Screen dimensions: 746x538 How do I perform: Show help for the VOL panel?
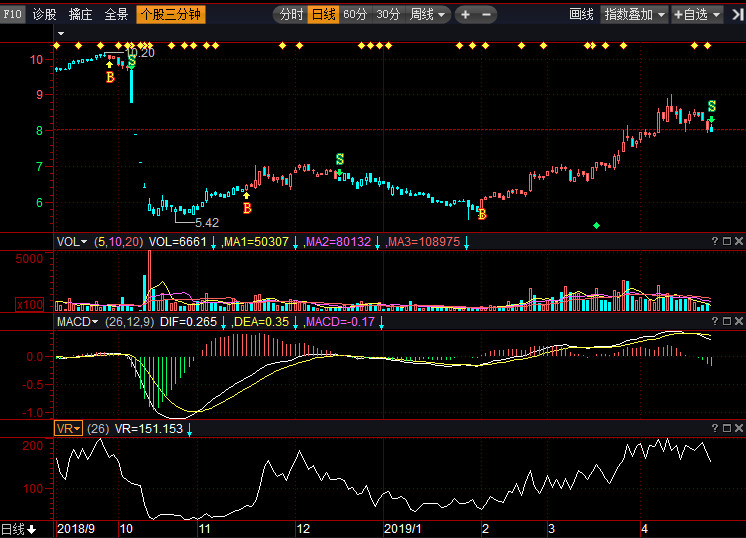[715, 241]
